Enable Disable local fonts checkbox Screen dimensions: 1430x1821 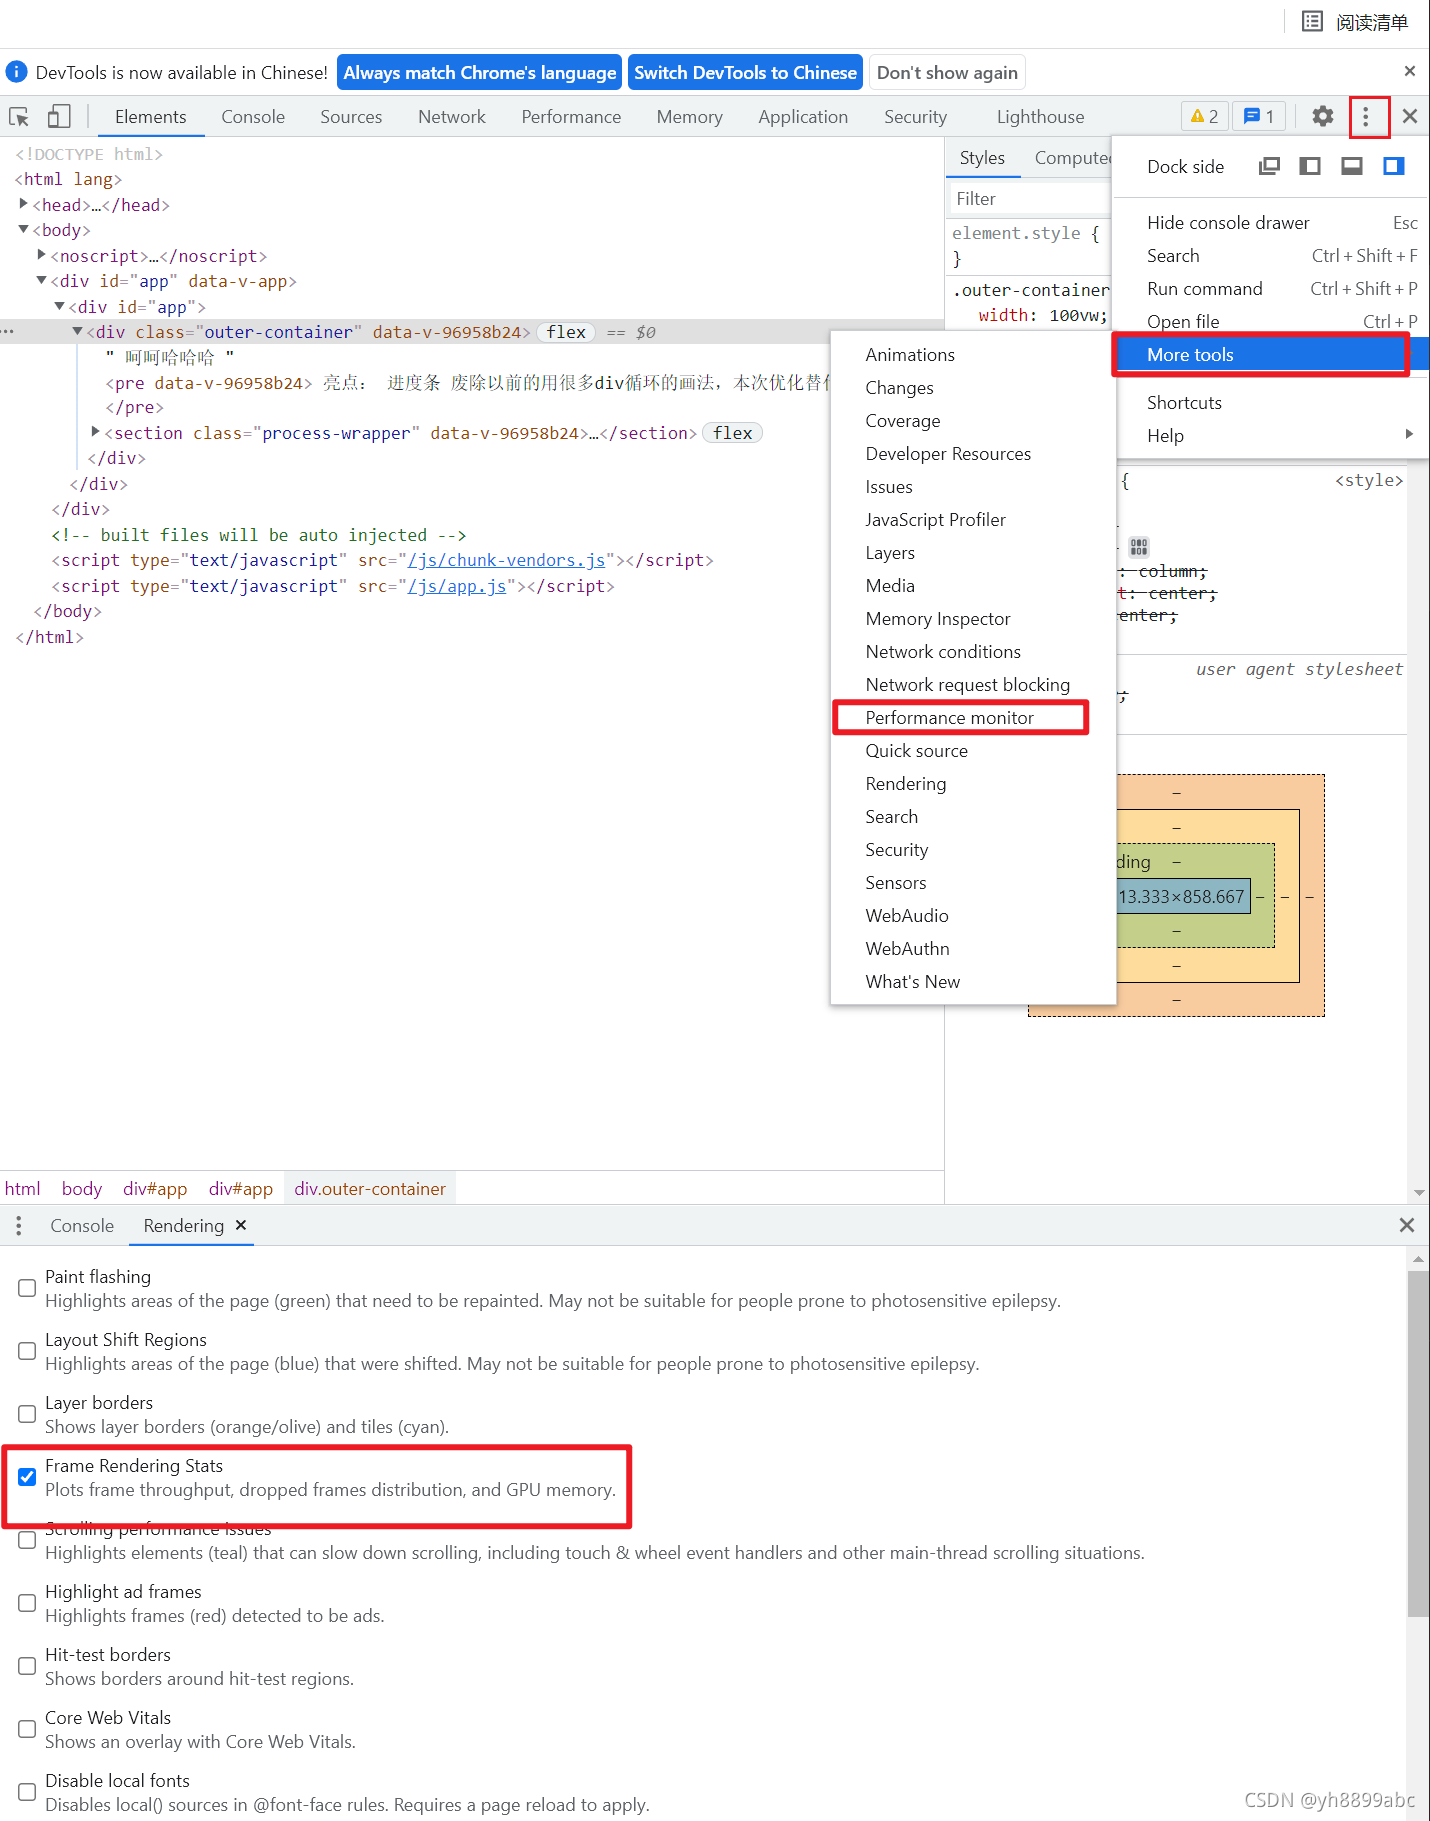point(27,1792)
